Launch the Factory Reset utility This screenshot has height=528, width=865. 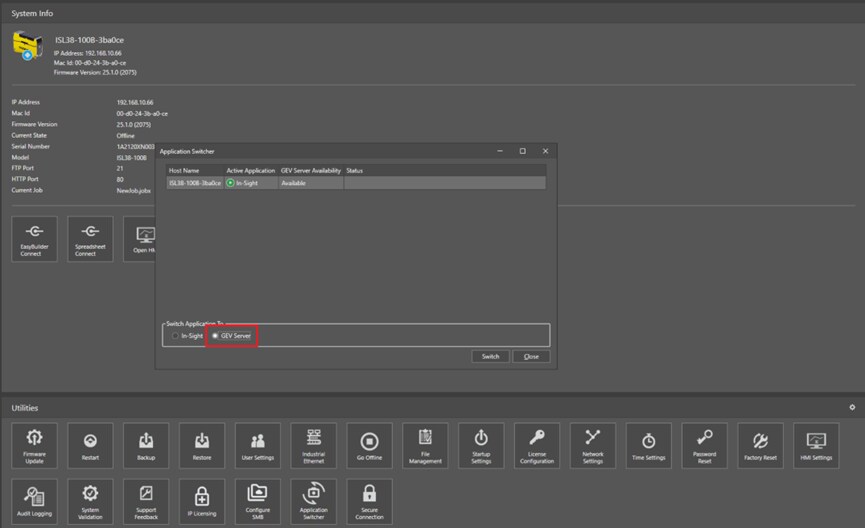760,445
